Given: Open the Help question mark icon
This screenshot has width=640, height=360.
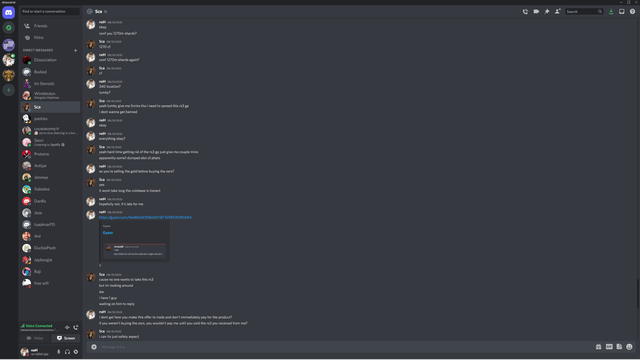Looking at the screenshot, I should tap(632, 11).
